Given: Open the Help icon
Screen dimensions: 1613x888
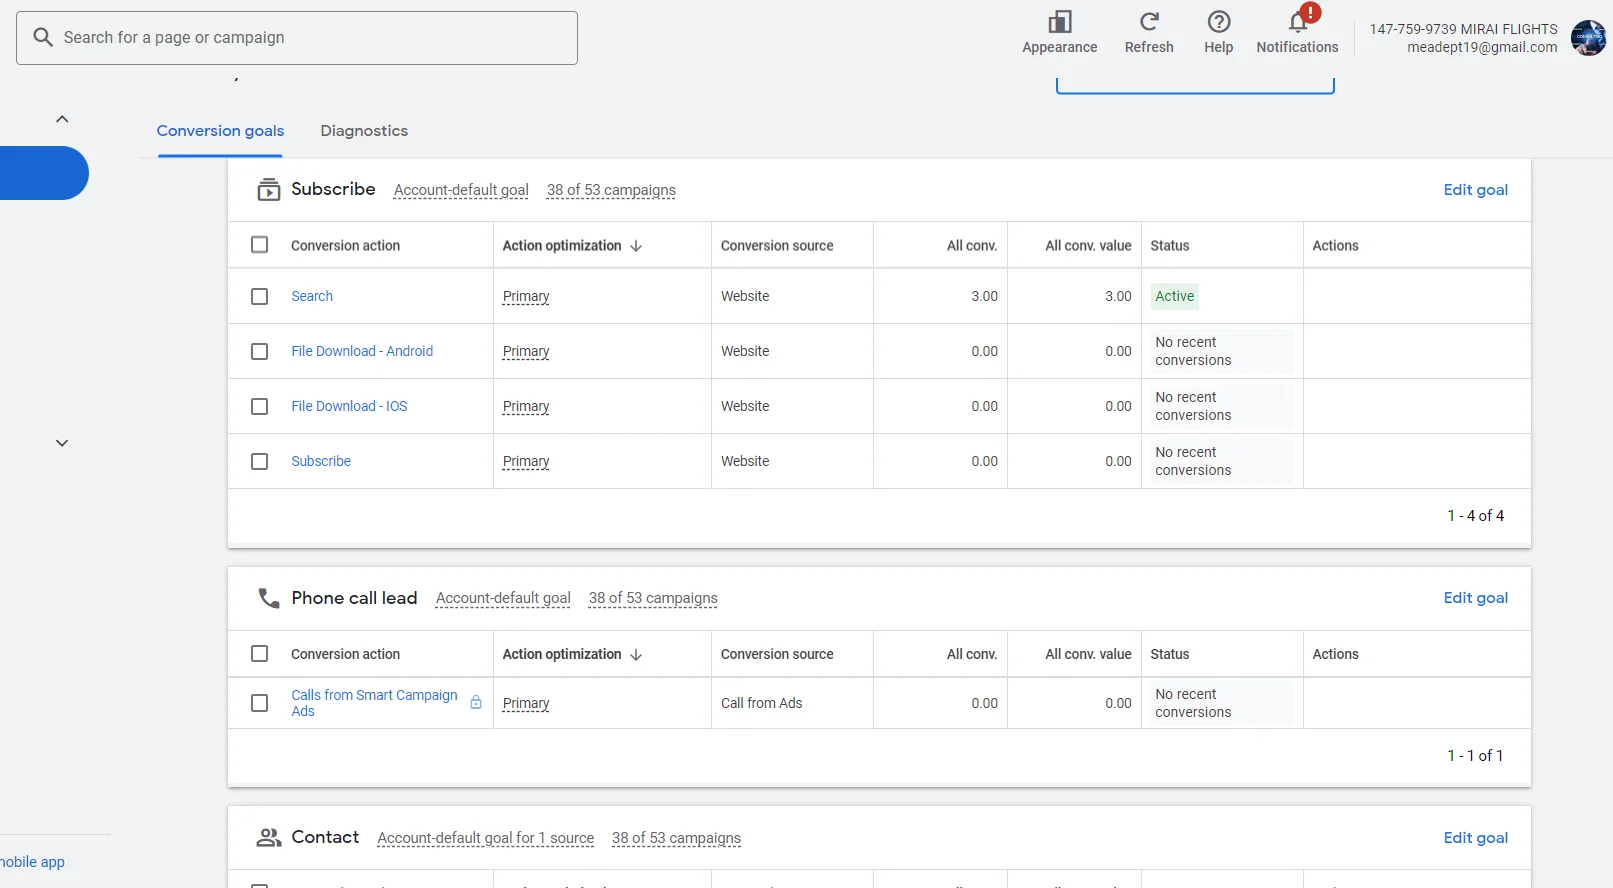Looking at the screenshot, I should 1218,22.
